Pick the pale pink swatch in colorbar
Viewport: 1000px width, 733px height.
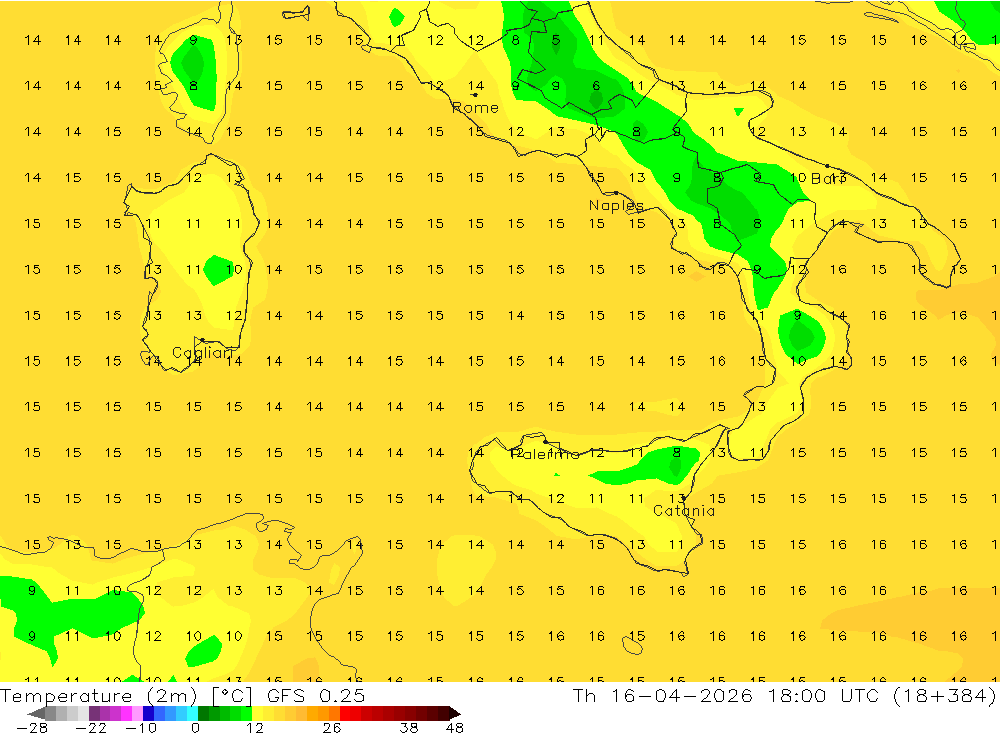[x=137, y=713]
